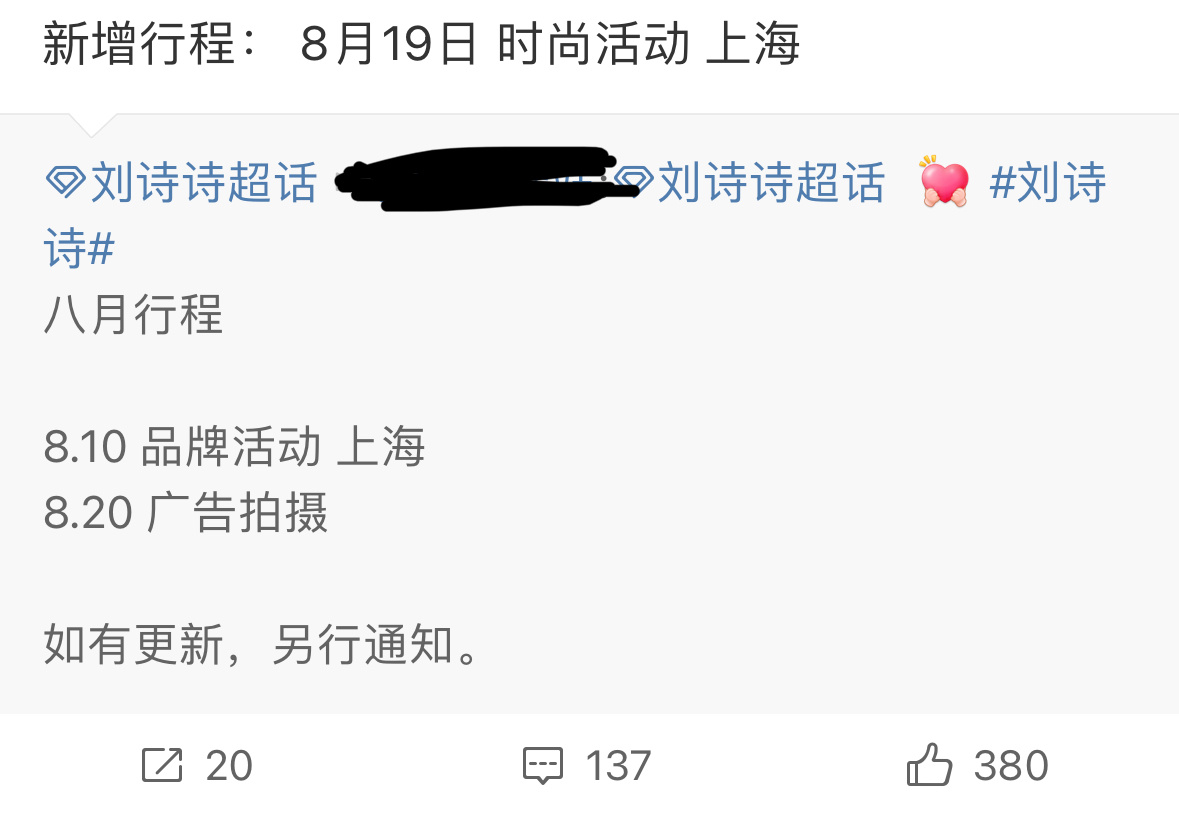This screenshot has width=1179, height=817.
Task: Click the 8.20 广告拍摄 line
Action: [186, 512]
